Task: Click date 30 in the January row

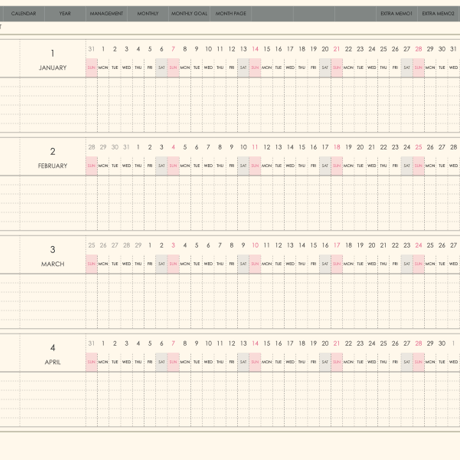Action: pos(442,49)
